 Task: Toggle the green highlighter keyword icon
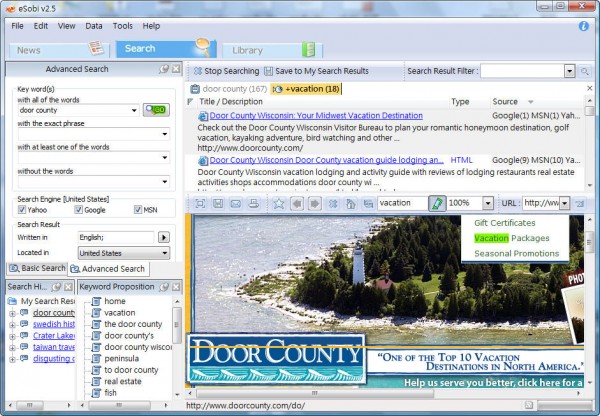[437, 203]
